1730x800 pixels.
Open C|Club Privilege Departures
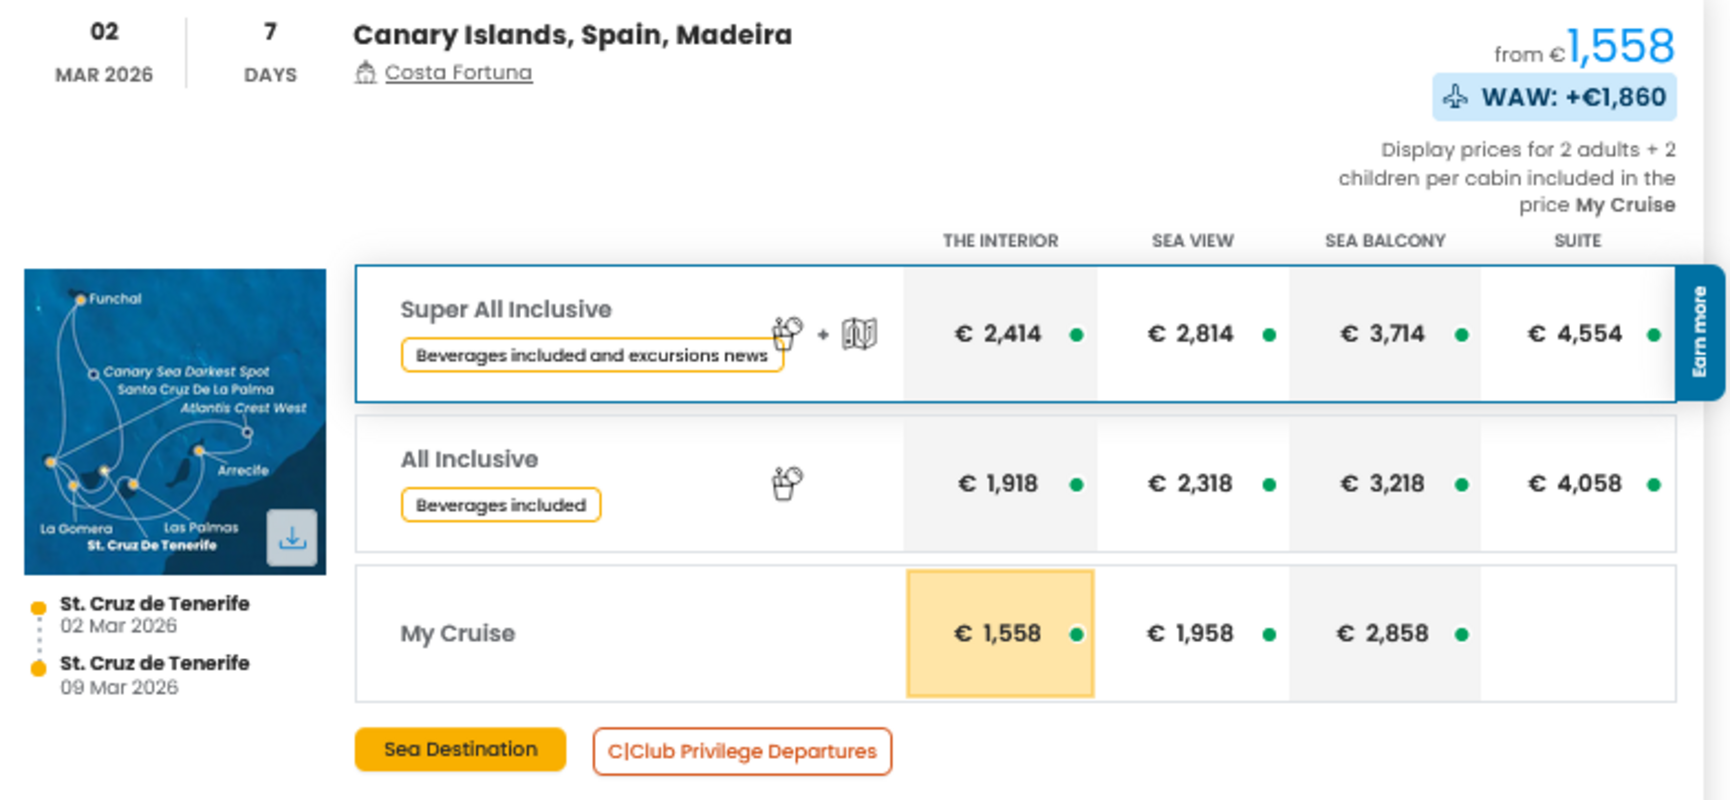tap(741, 751)
